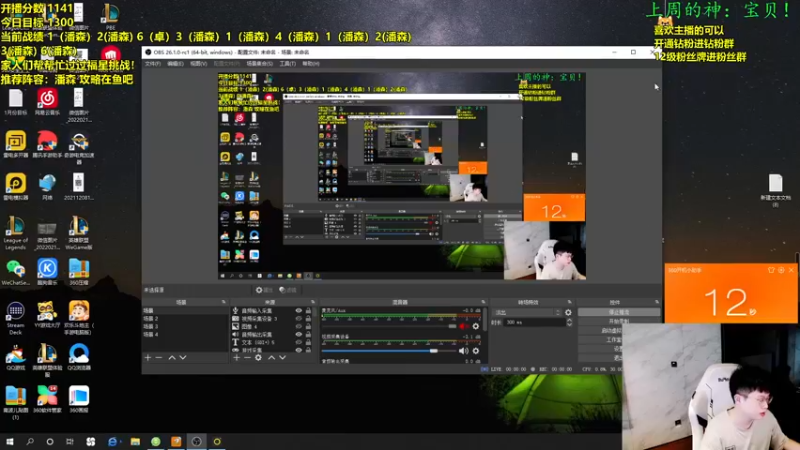
Task: Open settings icon on orange 360 popup
Action: [x=781, y=270]
